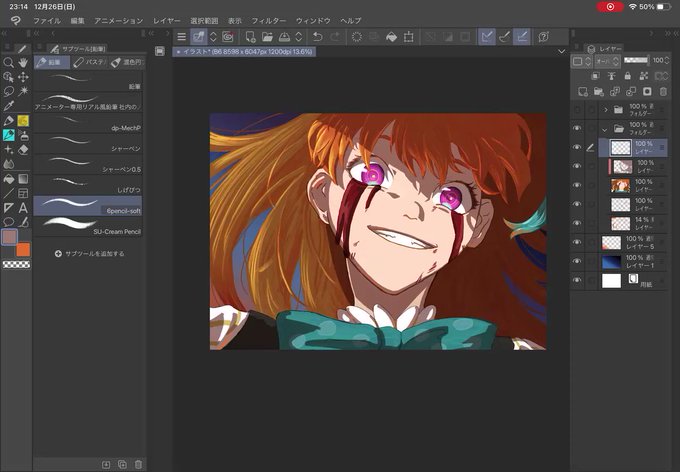This screenshot has height=472, width=680.
Task: Select the Text tool
Action: click(23, 208)
